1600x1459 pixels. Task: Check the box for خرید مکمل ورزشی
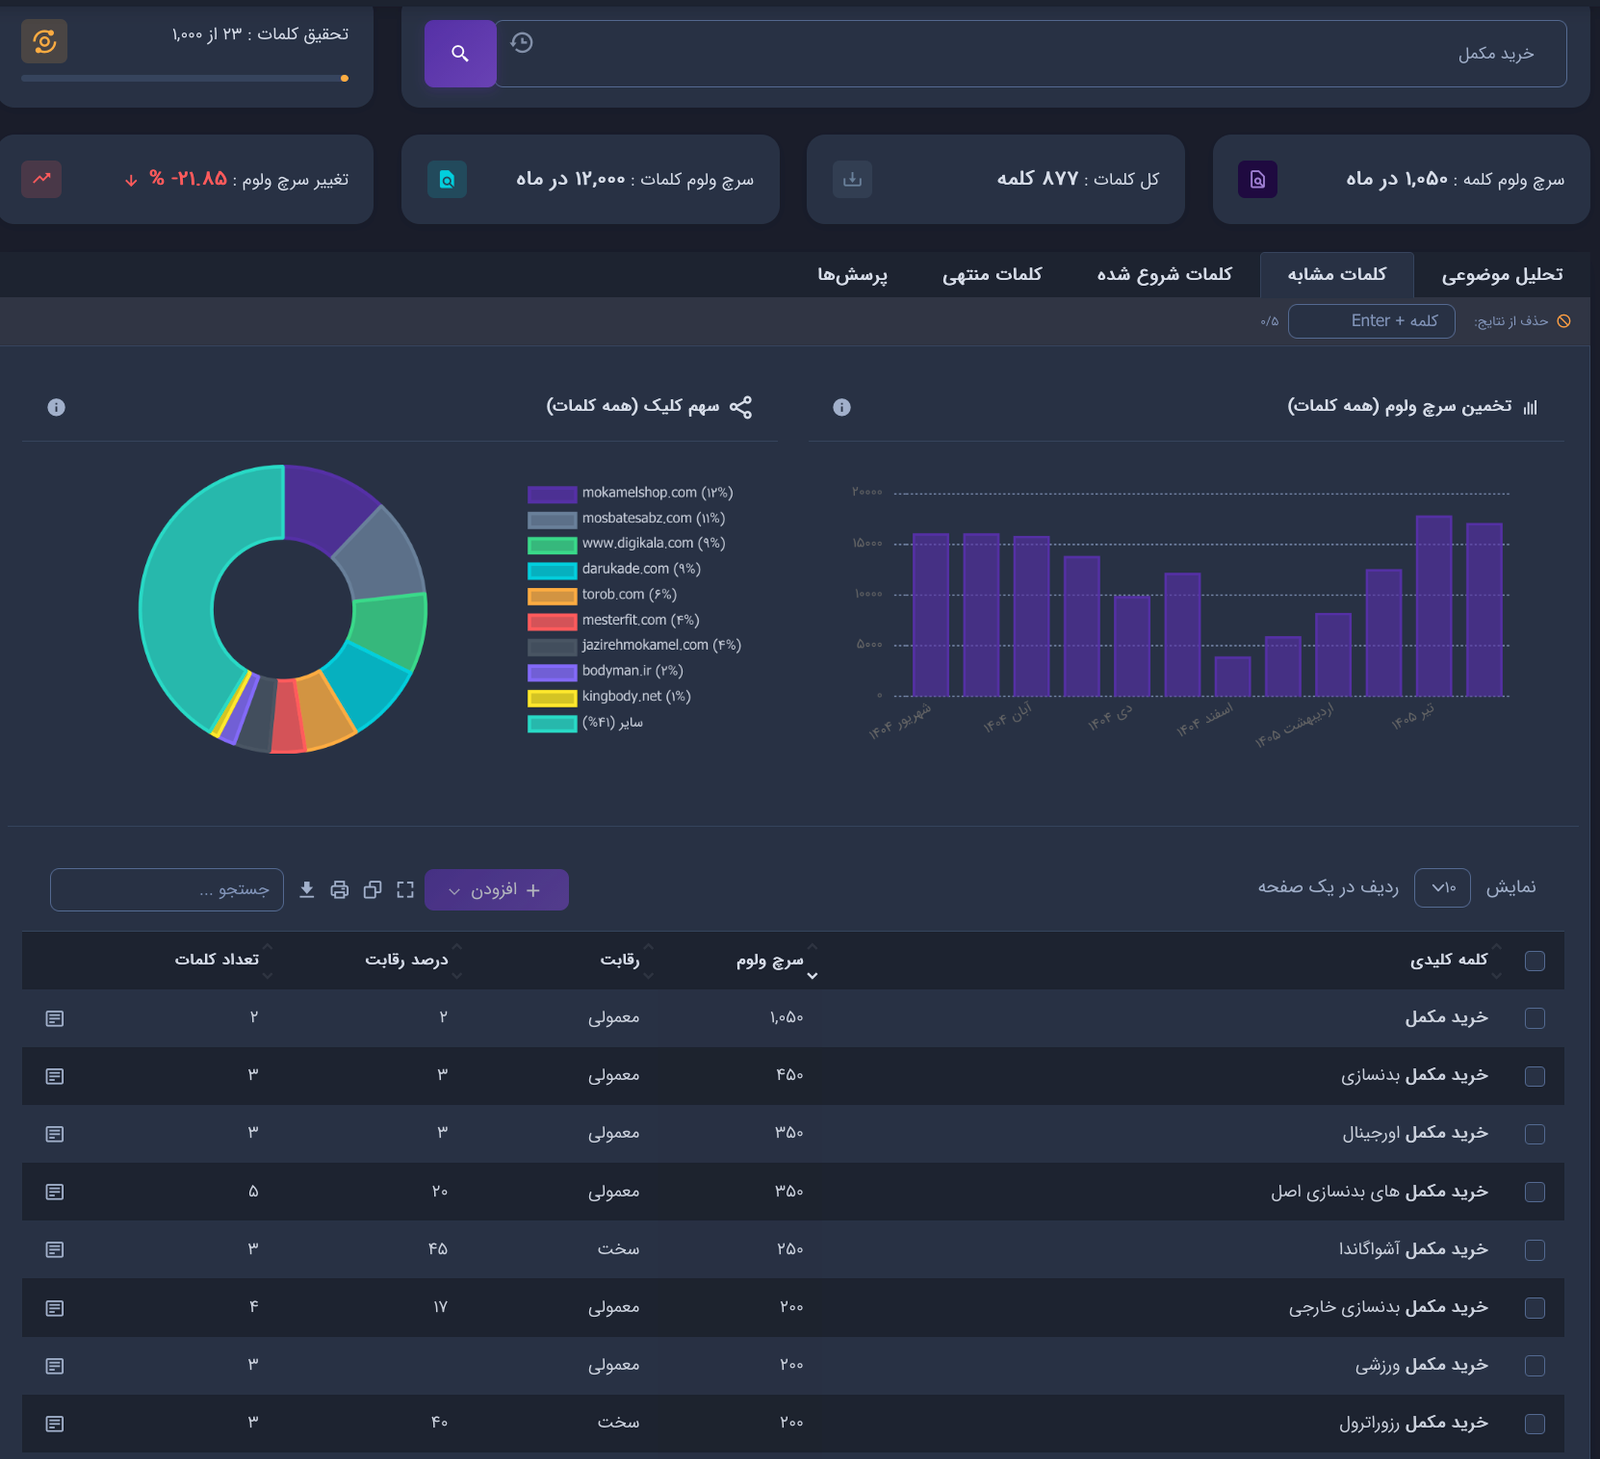[1535, 1366]
